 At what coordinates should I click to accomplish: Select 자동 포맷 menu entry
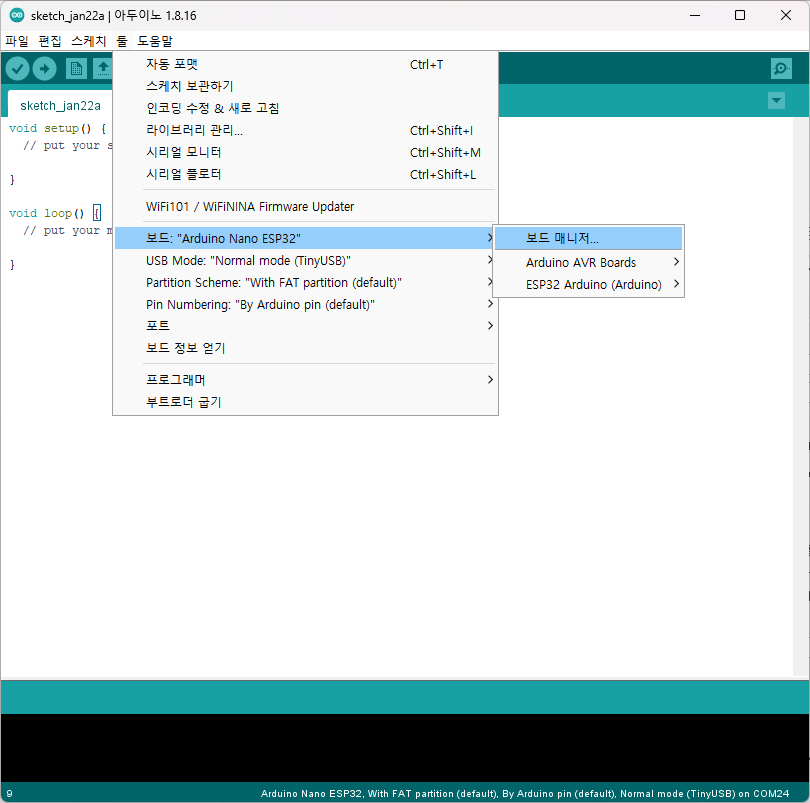click(x=305, y=64)
